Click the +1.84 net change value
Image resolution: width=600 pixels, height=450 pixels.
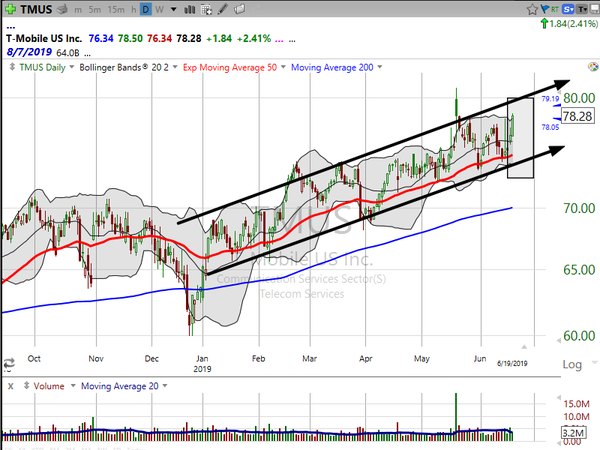click(219, 38)
